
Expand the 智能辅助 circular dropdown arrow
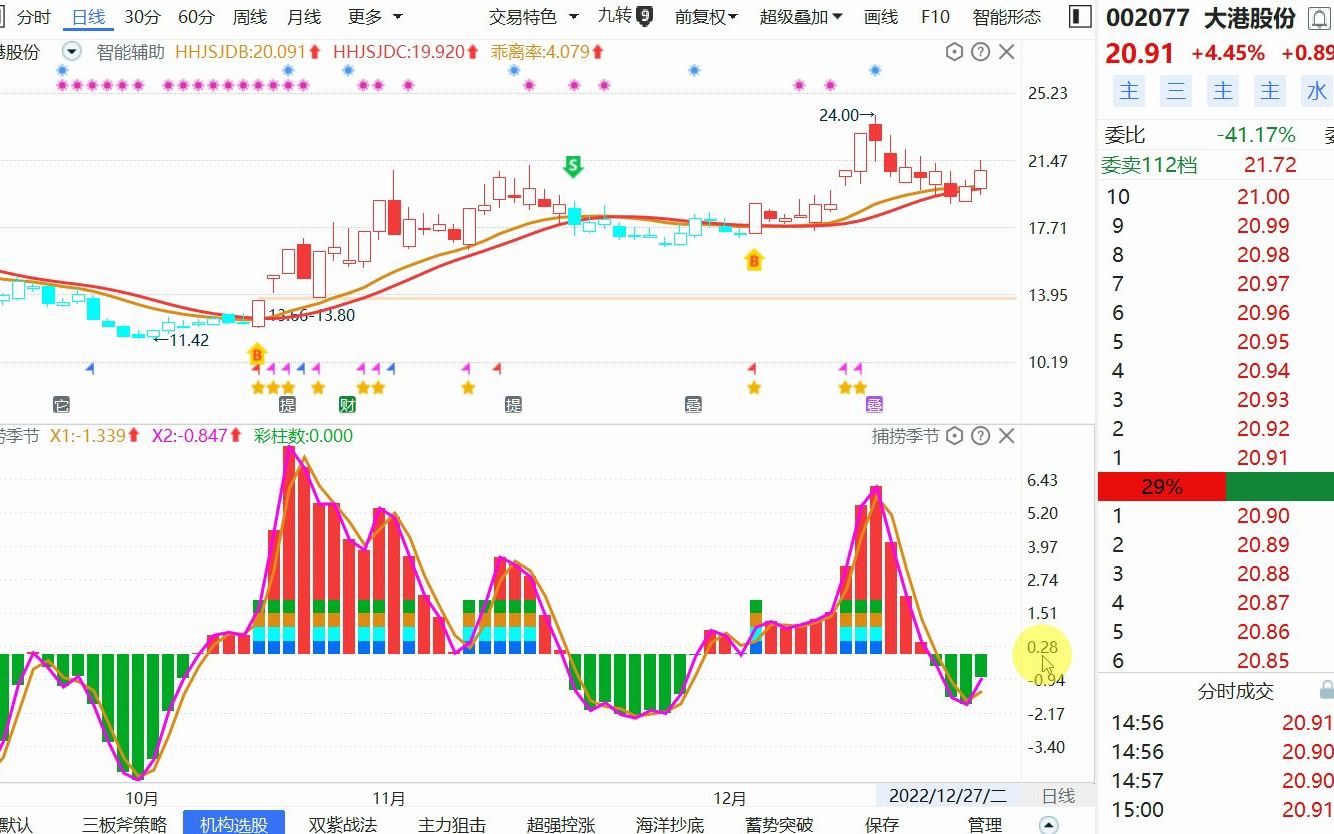coord(72,52)
